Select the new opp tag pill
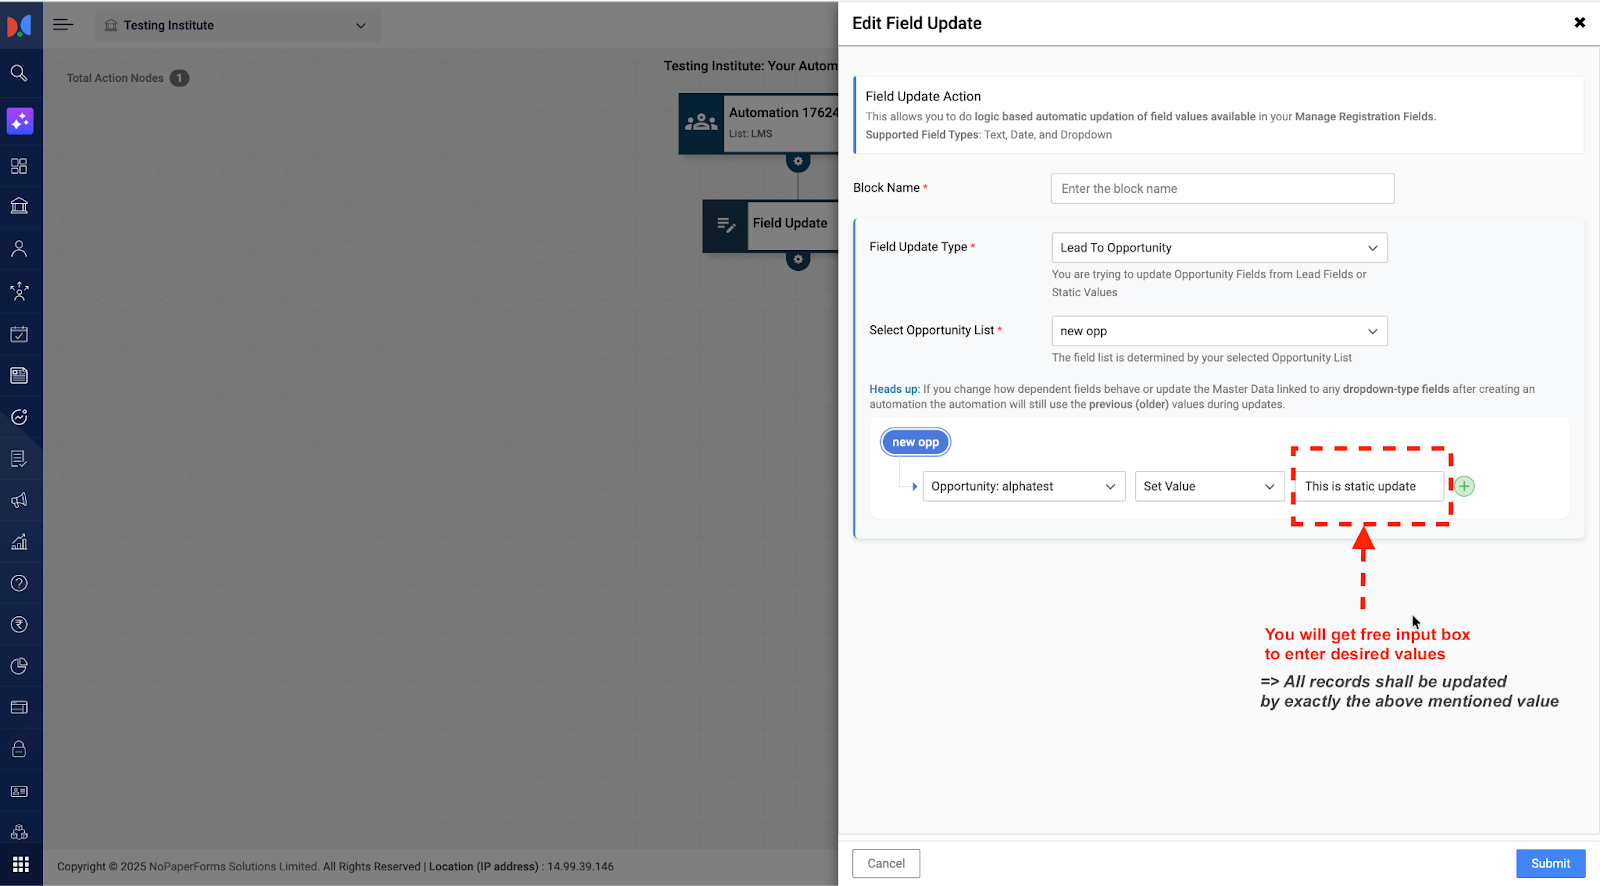Viewport: 1600px width, 886px height. (915, 442)
